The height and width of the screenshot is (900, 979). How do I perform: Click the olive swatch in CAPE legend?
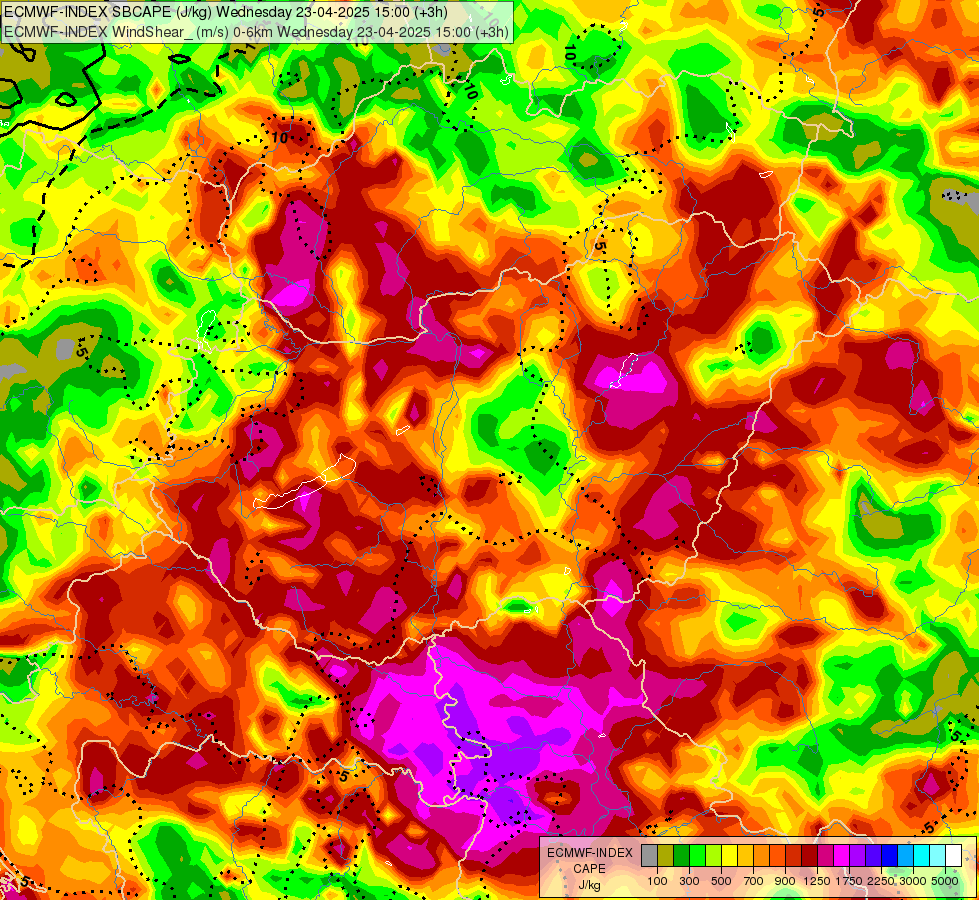666,855
